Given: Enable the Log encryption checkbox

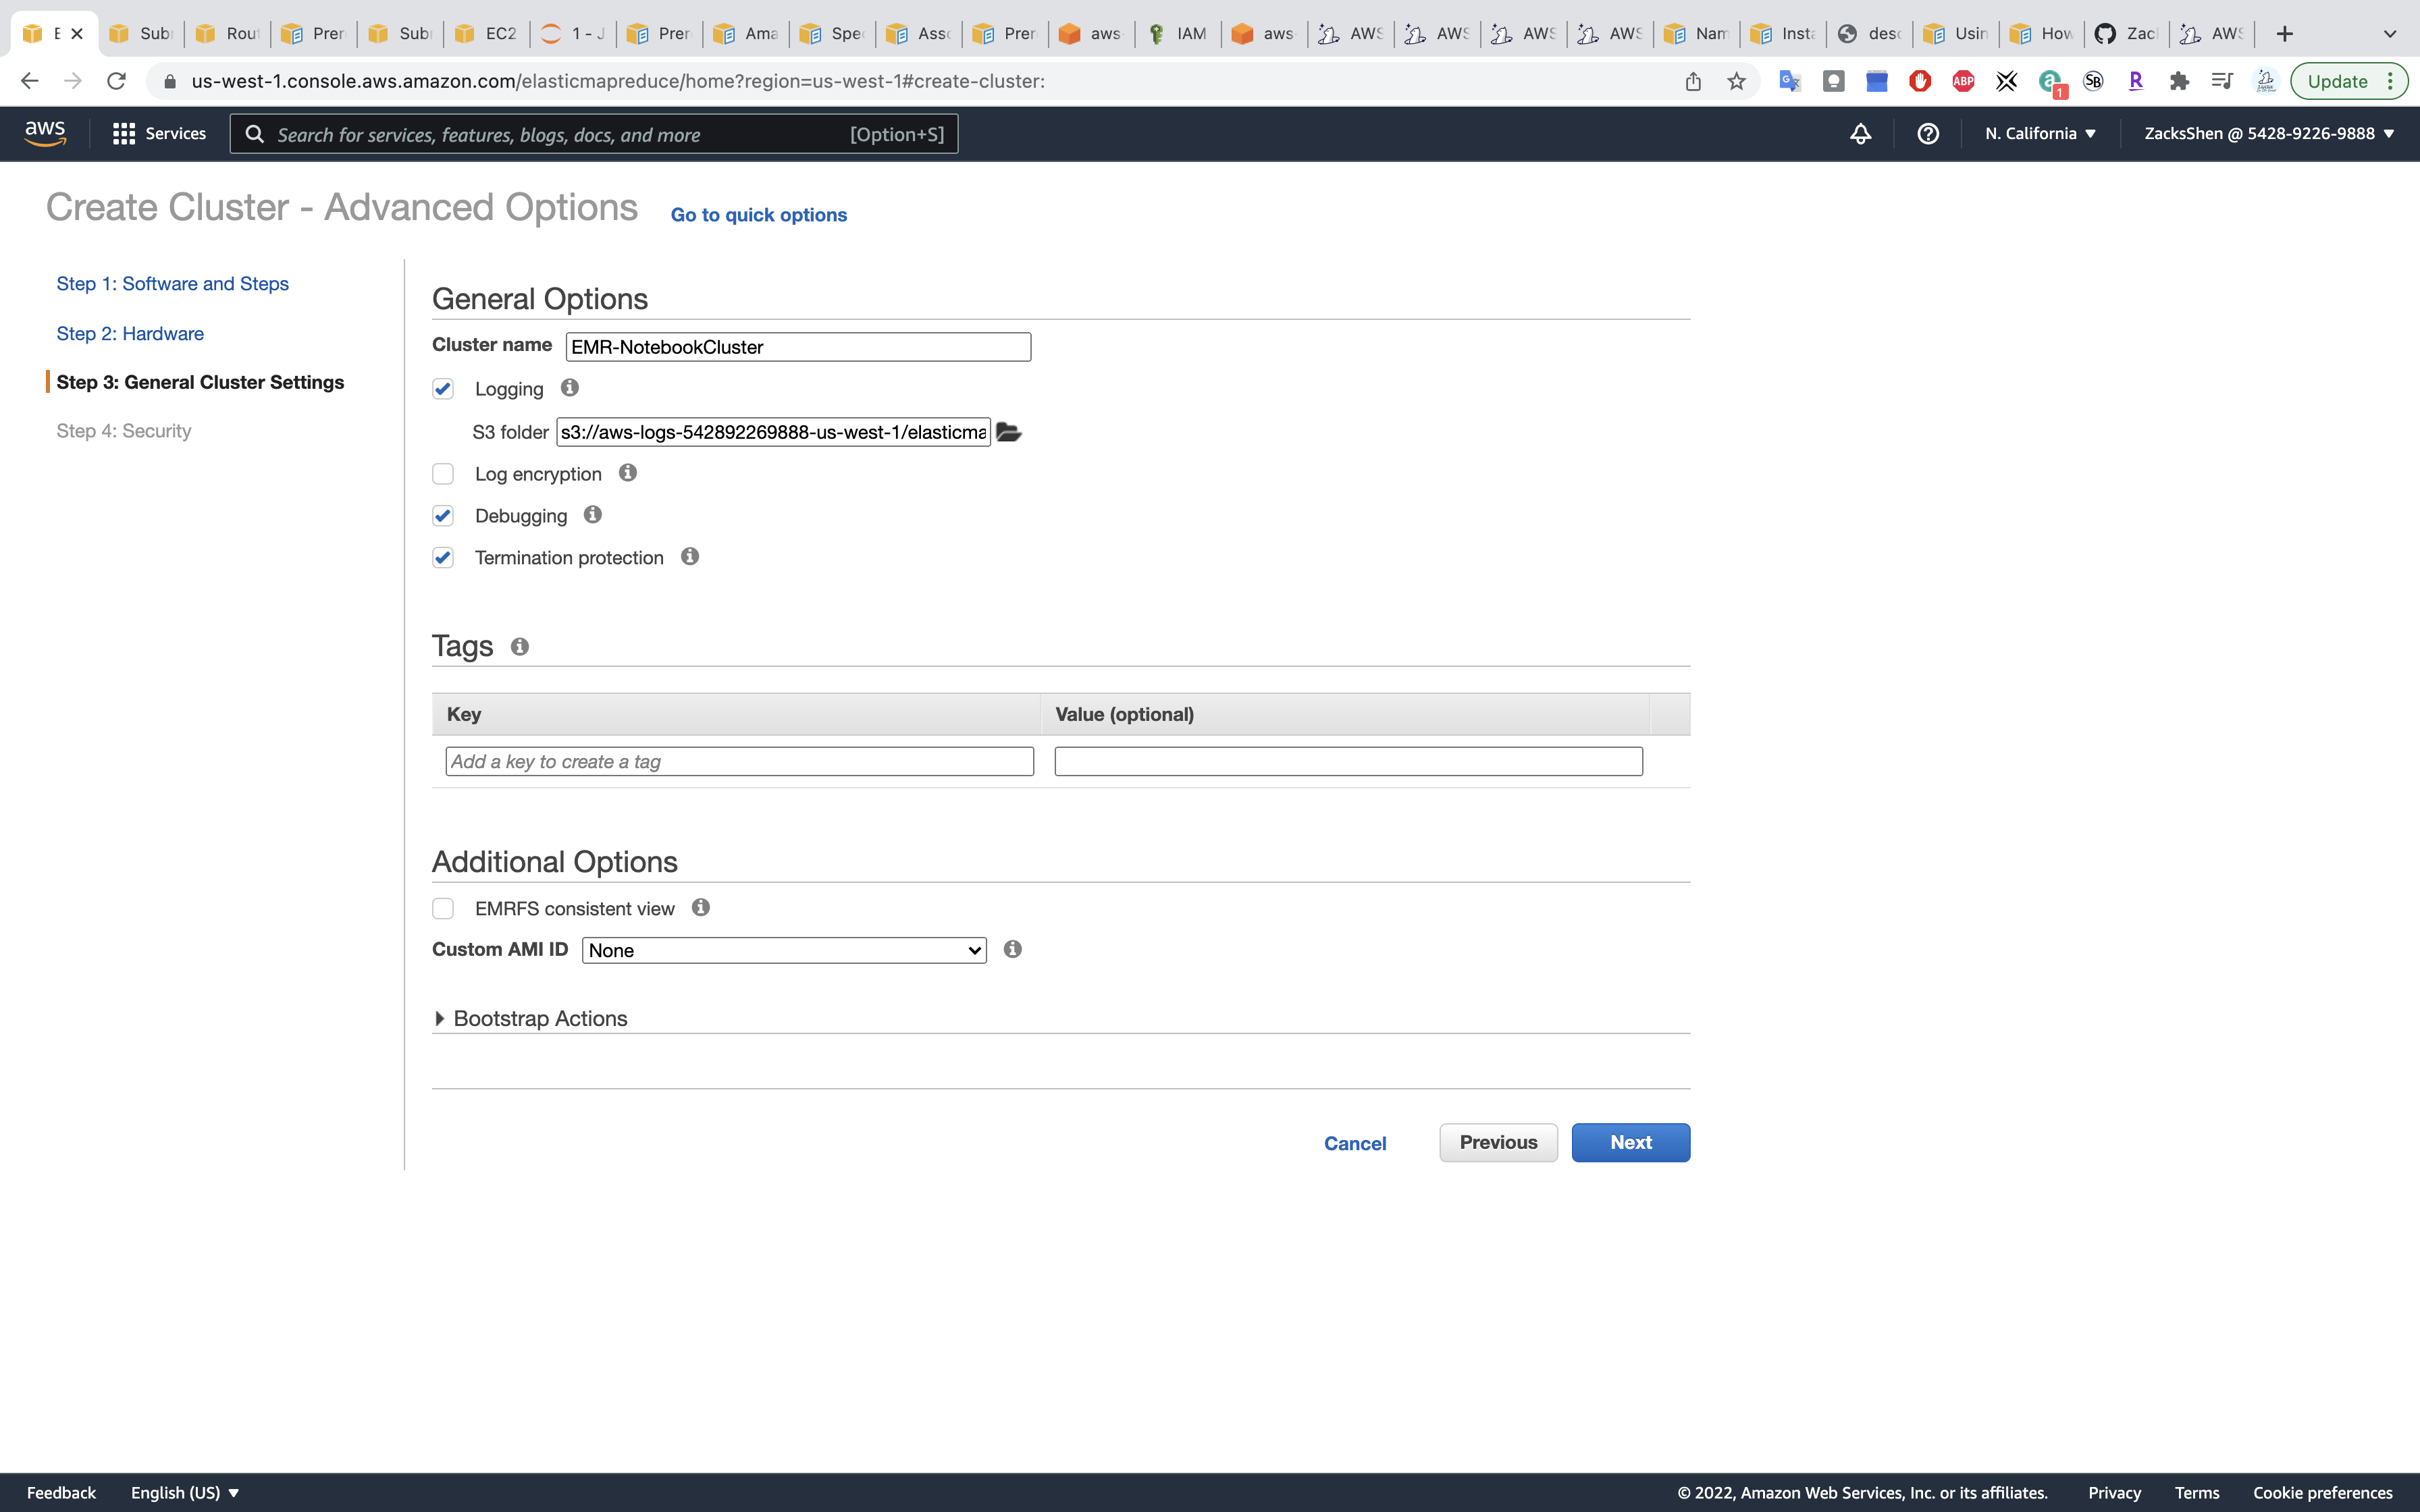Looking at the screenshot, I should (443, 474).
